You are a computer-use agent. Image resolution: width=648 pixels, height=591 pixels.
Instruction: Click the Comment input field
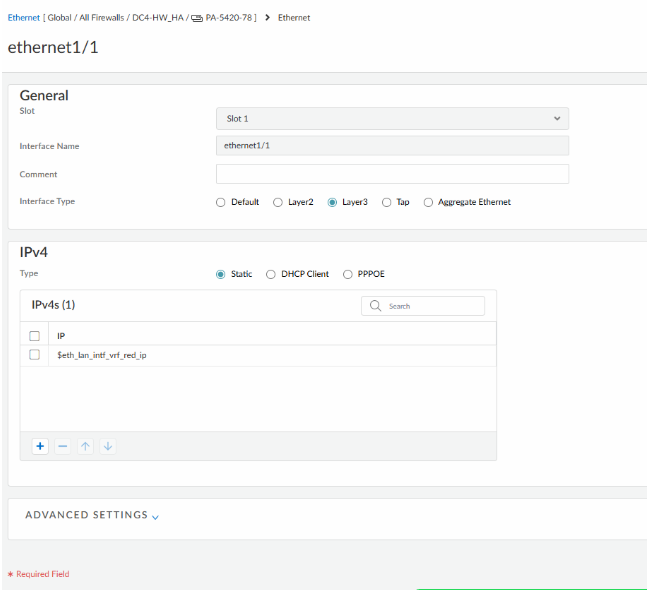[392, 174]
